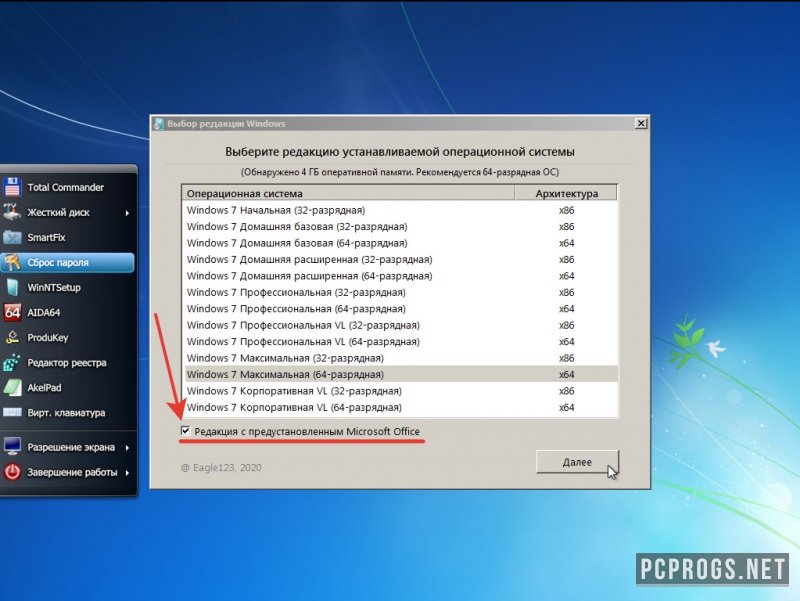This screenshot has width=800, height=601.
Task: Launch AIDA64 red icon
Action: tap(12, 312)
